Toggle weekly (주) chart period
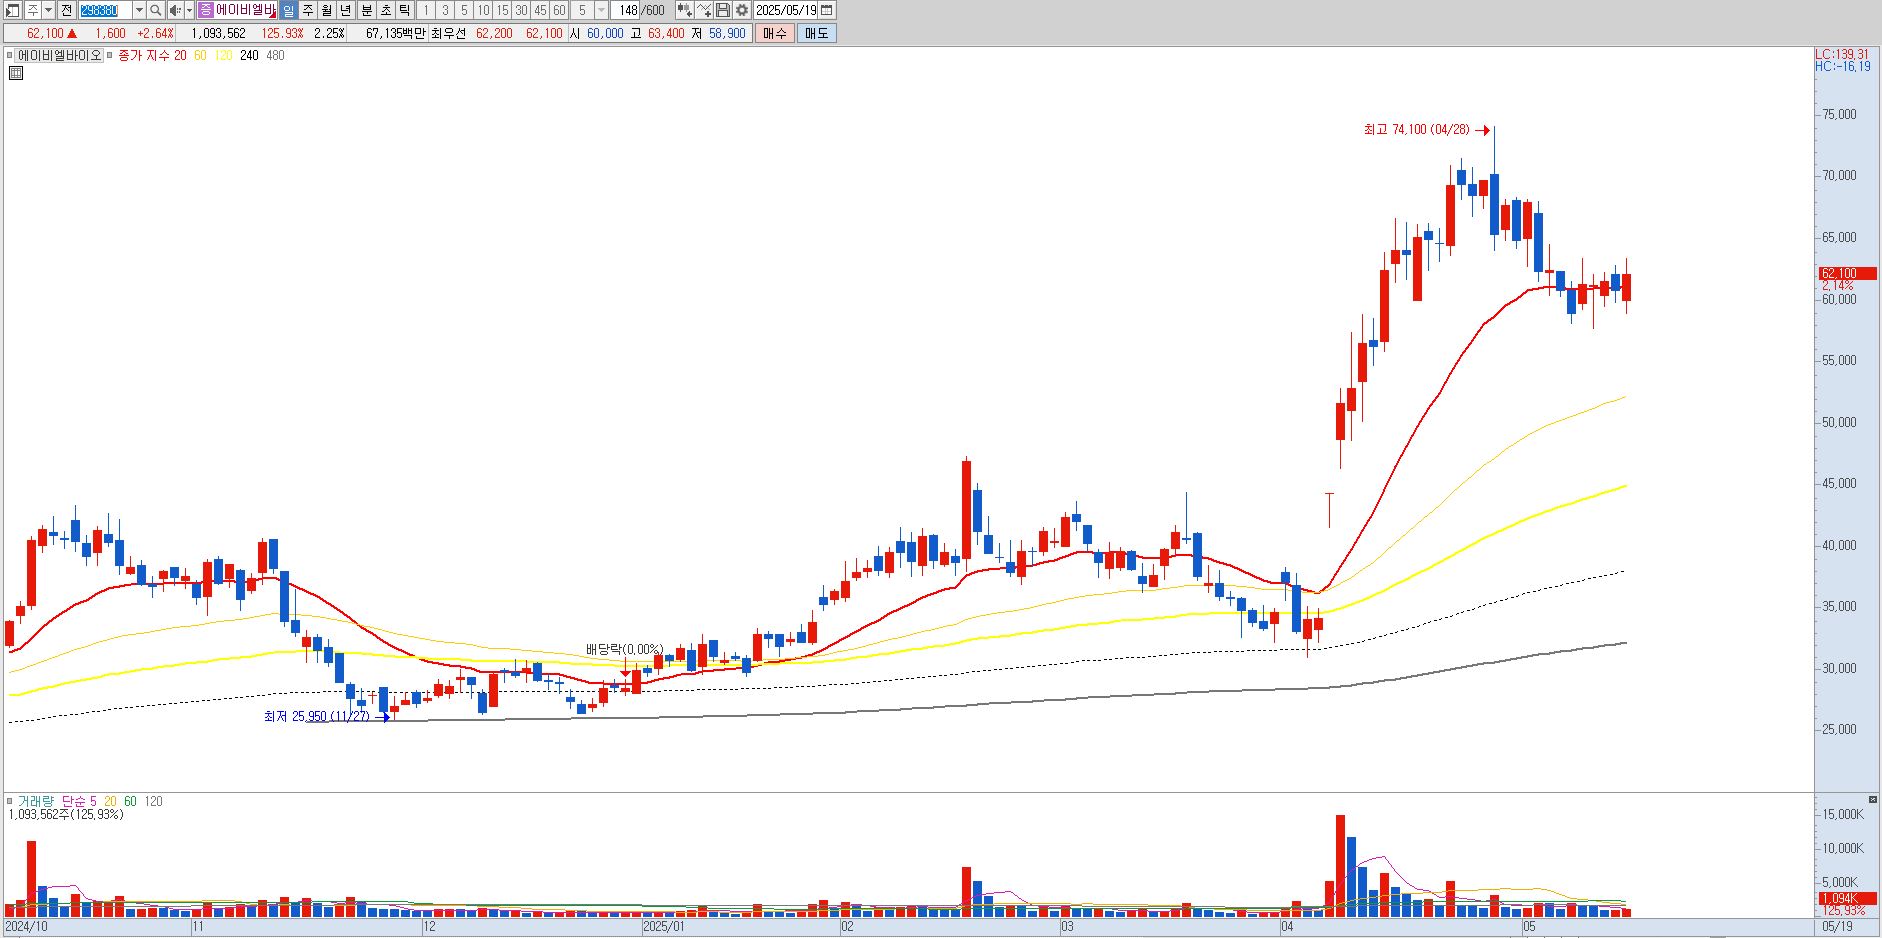 (x=308, y=10)
